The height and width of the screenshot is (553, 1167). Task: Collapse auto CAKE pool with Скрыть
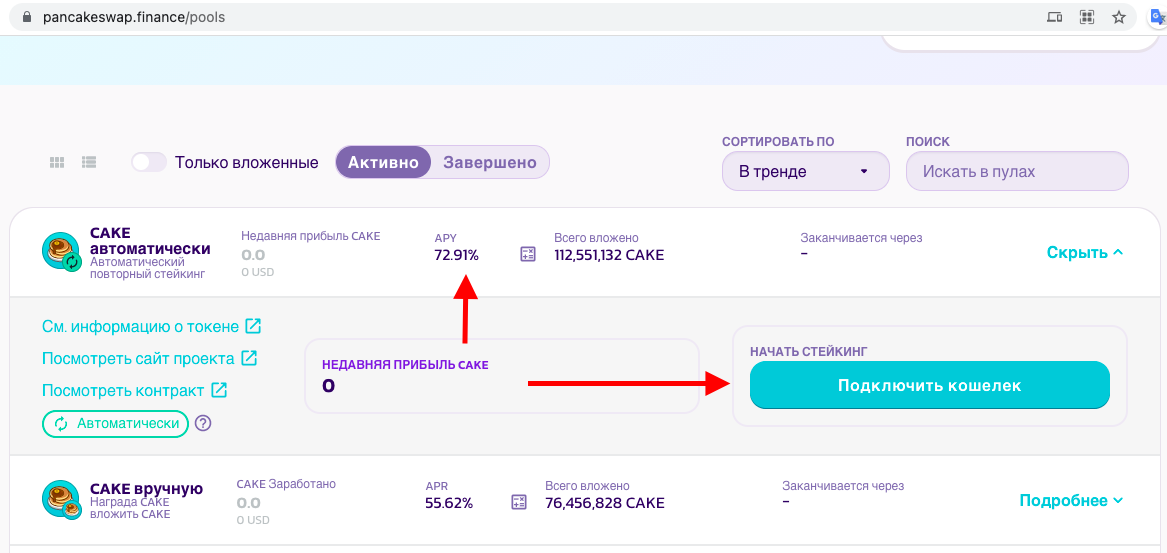1085,252
